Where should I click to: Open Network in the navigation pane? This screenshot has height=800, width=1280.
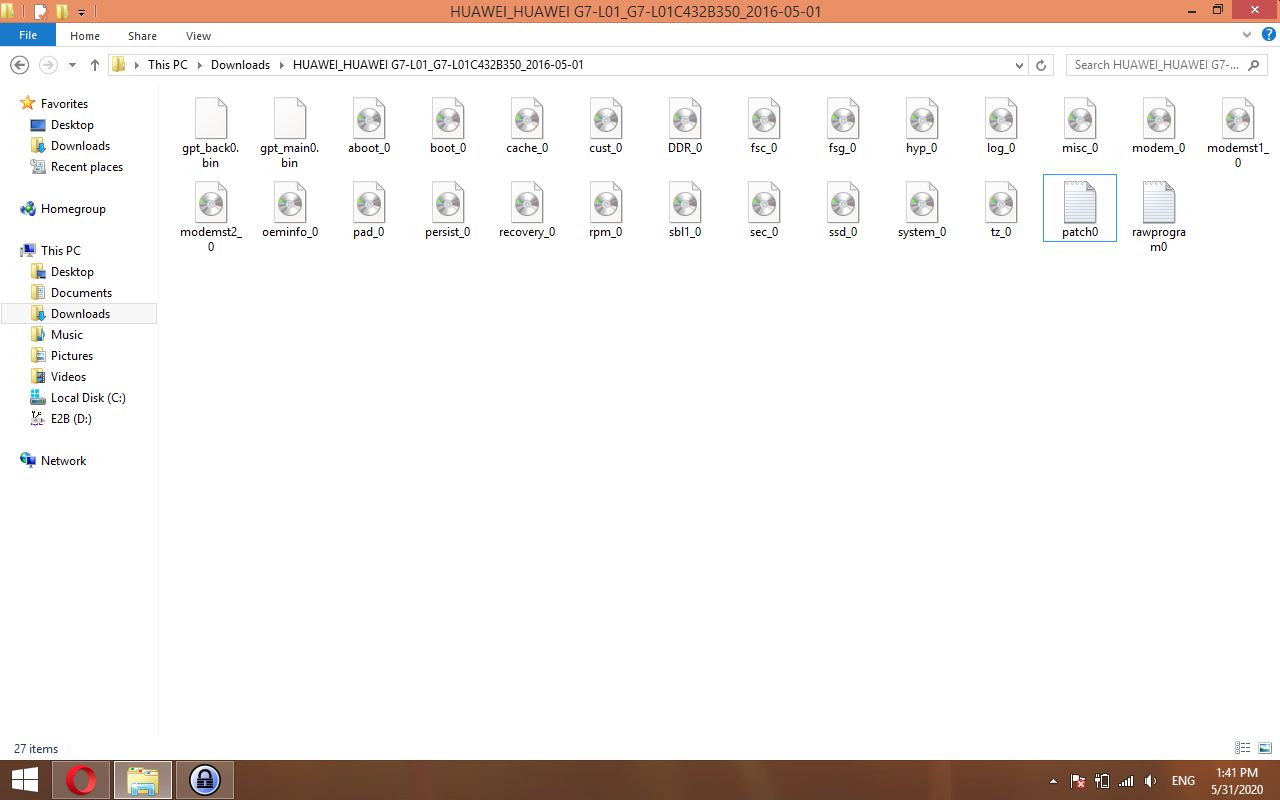[x=63, y=461]
